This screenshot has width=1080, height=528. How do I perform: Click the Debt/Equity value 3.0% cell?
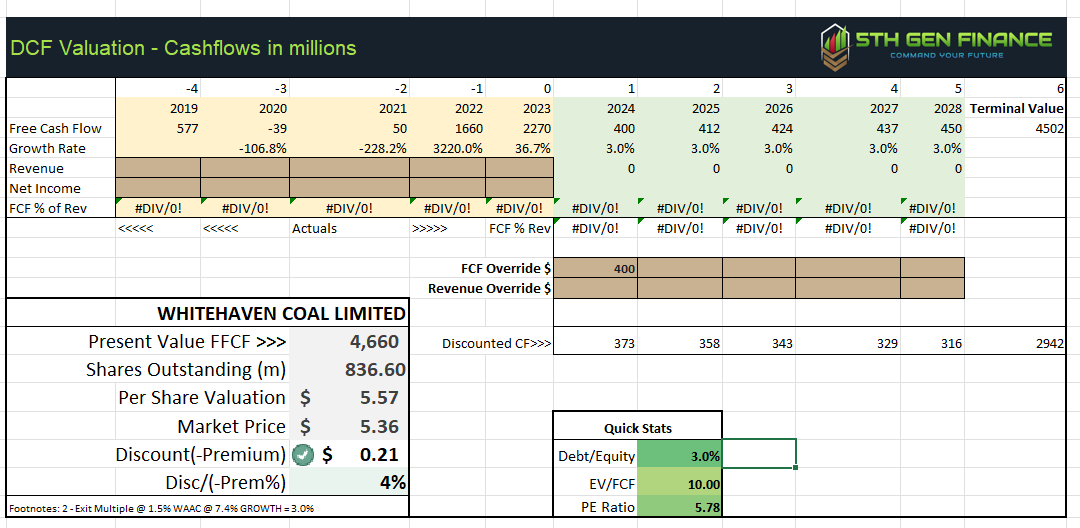point(680,456)
